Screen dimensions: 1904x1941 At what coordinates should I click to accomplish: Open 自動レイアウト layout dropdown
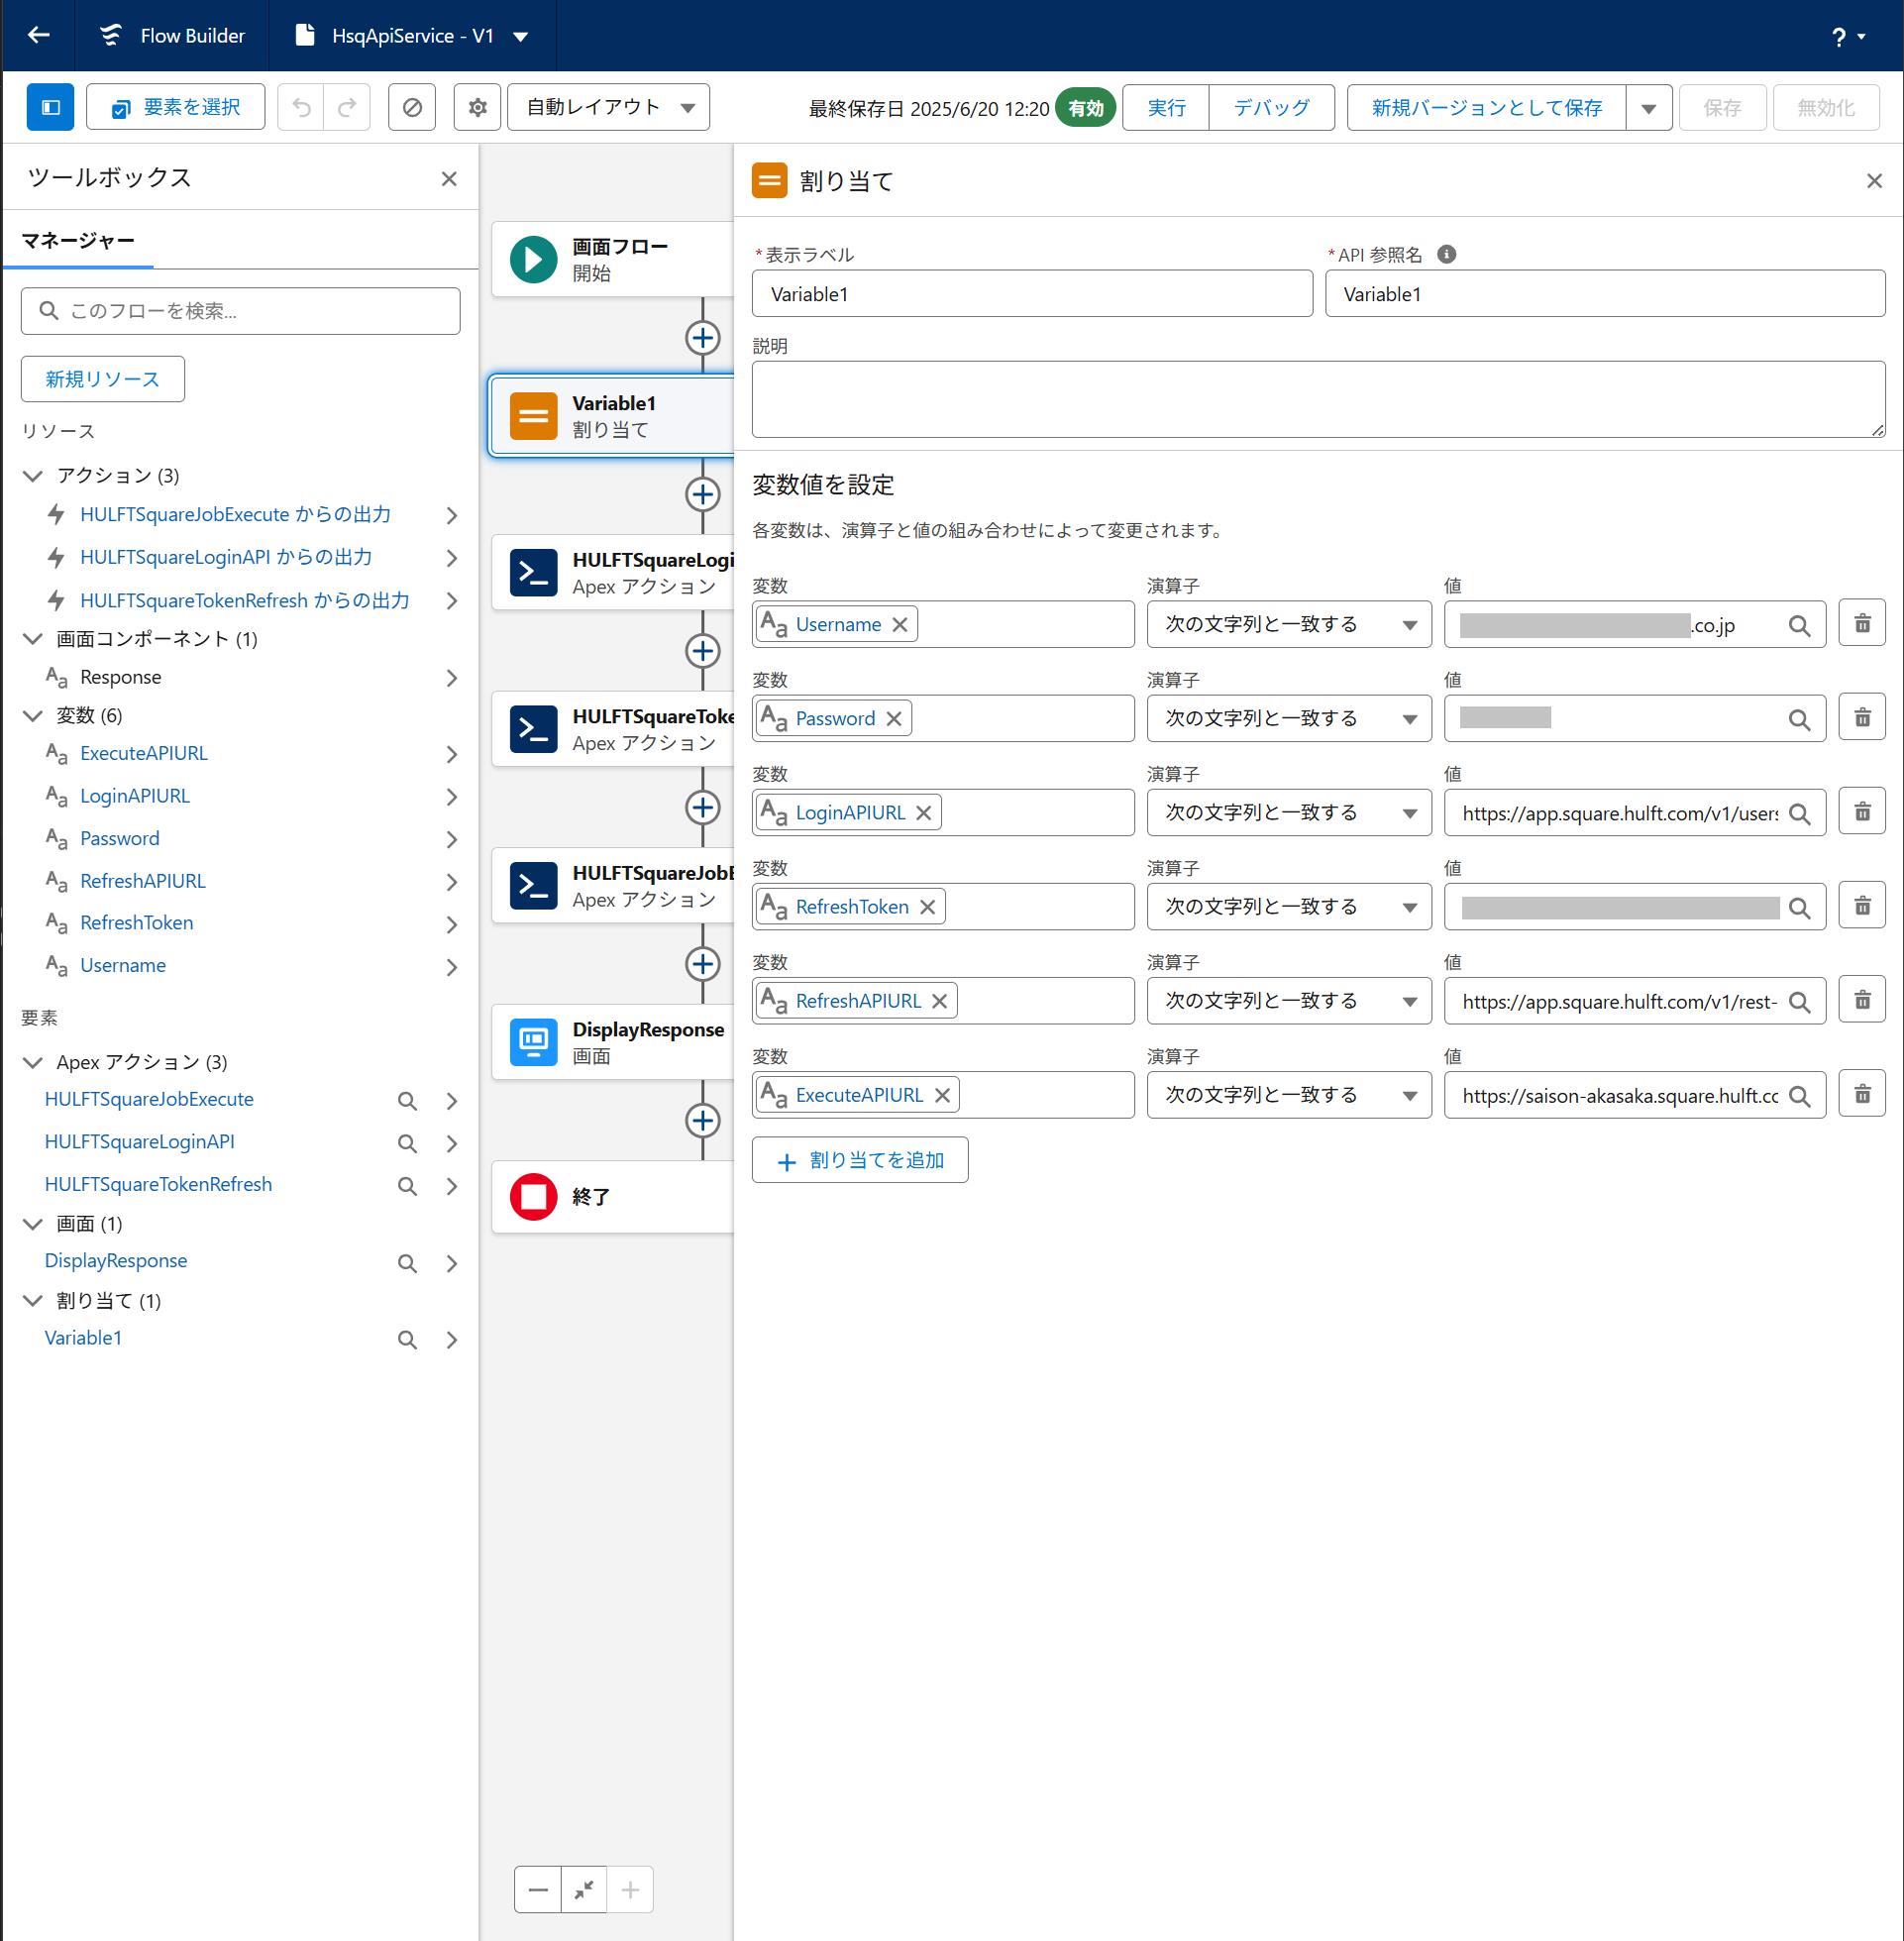608,107
